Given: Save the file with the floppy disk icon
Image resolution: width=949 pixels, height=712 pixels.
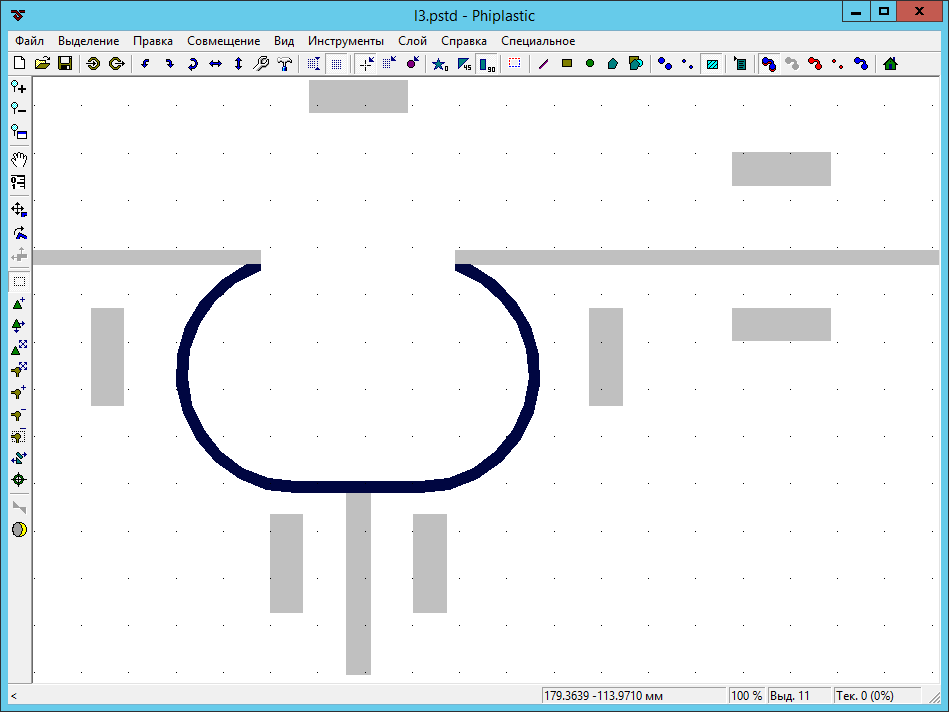Looking at the screenshot, I should click(x=65, y=64).
